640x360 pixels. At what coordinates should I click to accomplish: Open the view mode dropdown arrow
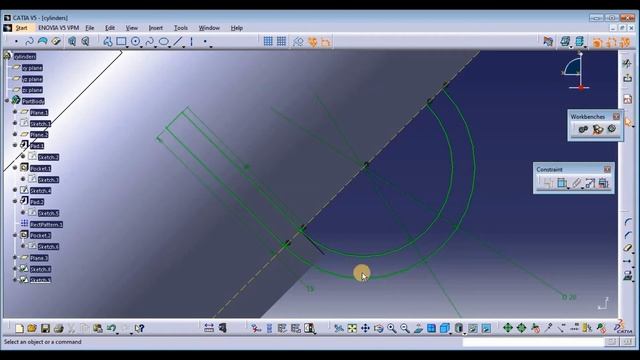coord(464,333)
